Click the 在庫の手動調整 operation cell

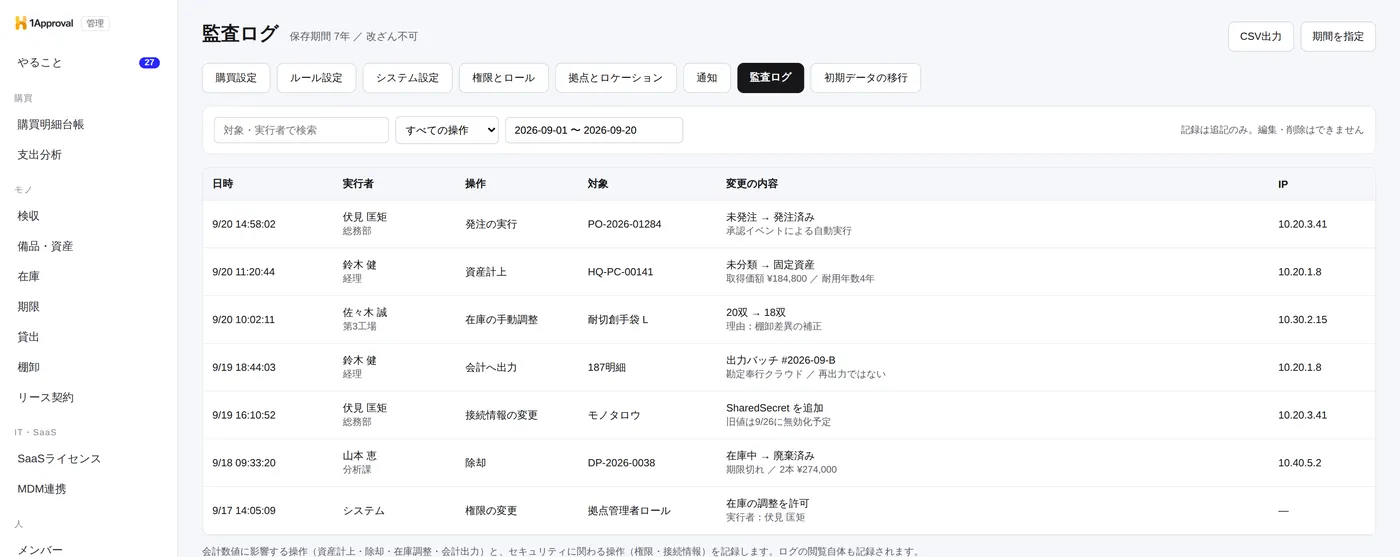501,320
